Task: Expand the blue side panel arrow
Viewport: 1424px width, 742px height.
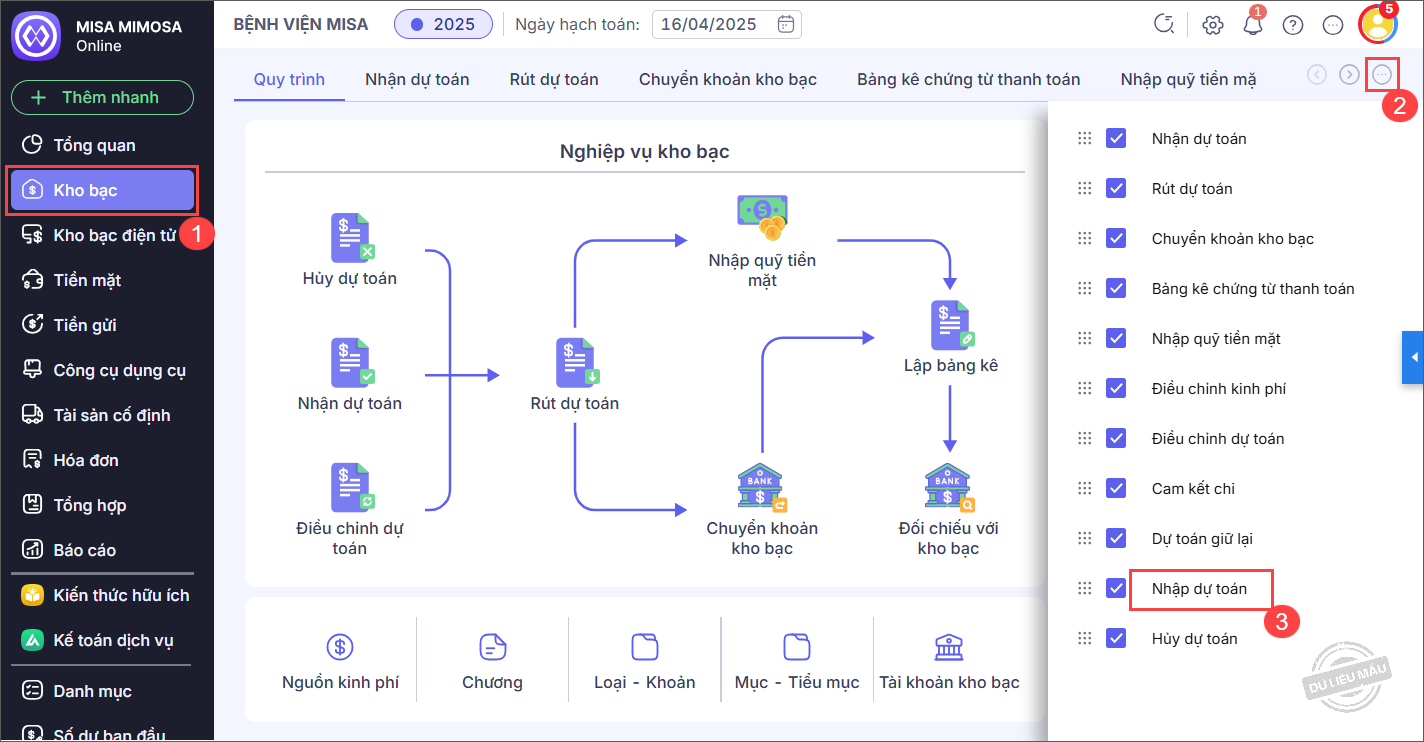Action: pyautogui.click(x=1413, y=357)
